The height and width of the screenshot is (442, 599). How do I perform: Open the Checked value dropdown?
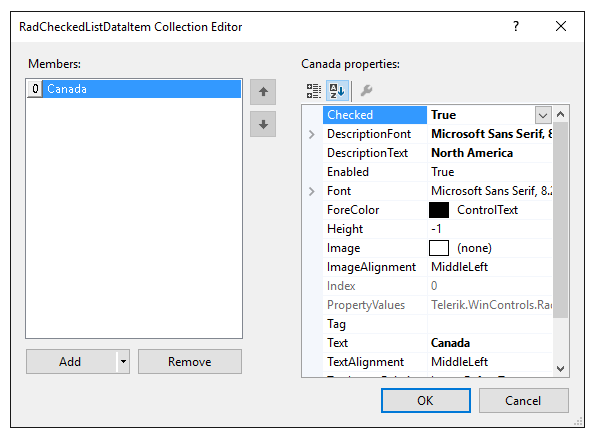click(x=543, y=115)
